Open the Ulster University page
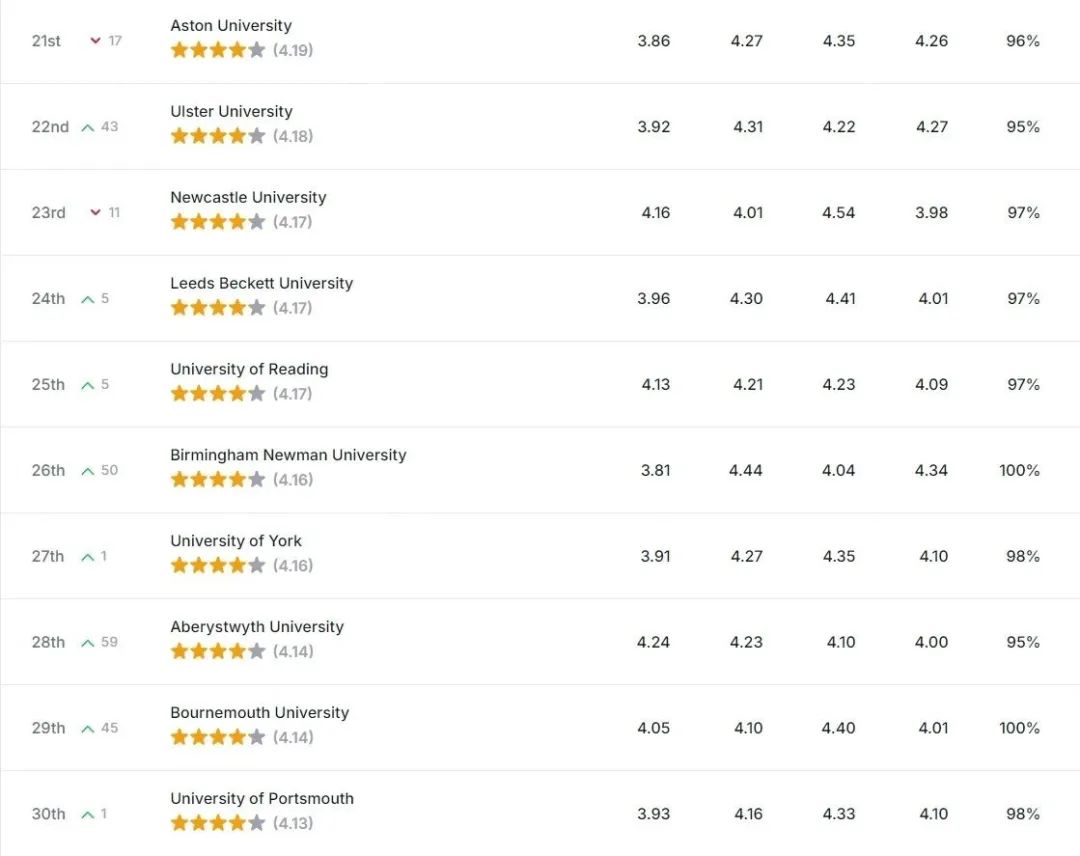The image size is (1080, 856). pos(231,112)
